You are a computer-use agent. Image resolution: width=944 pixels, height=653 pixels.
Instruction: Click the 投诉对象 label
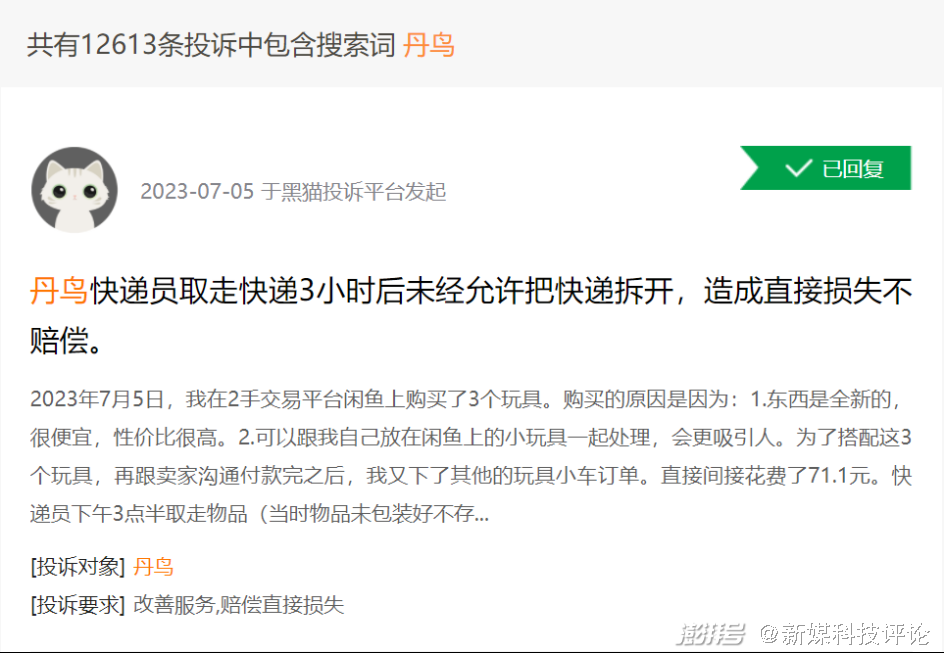click(78, 567)
